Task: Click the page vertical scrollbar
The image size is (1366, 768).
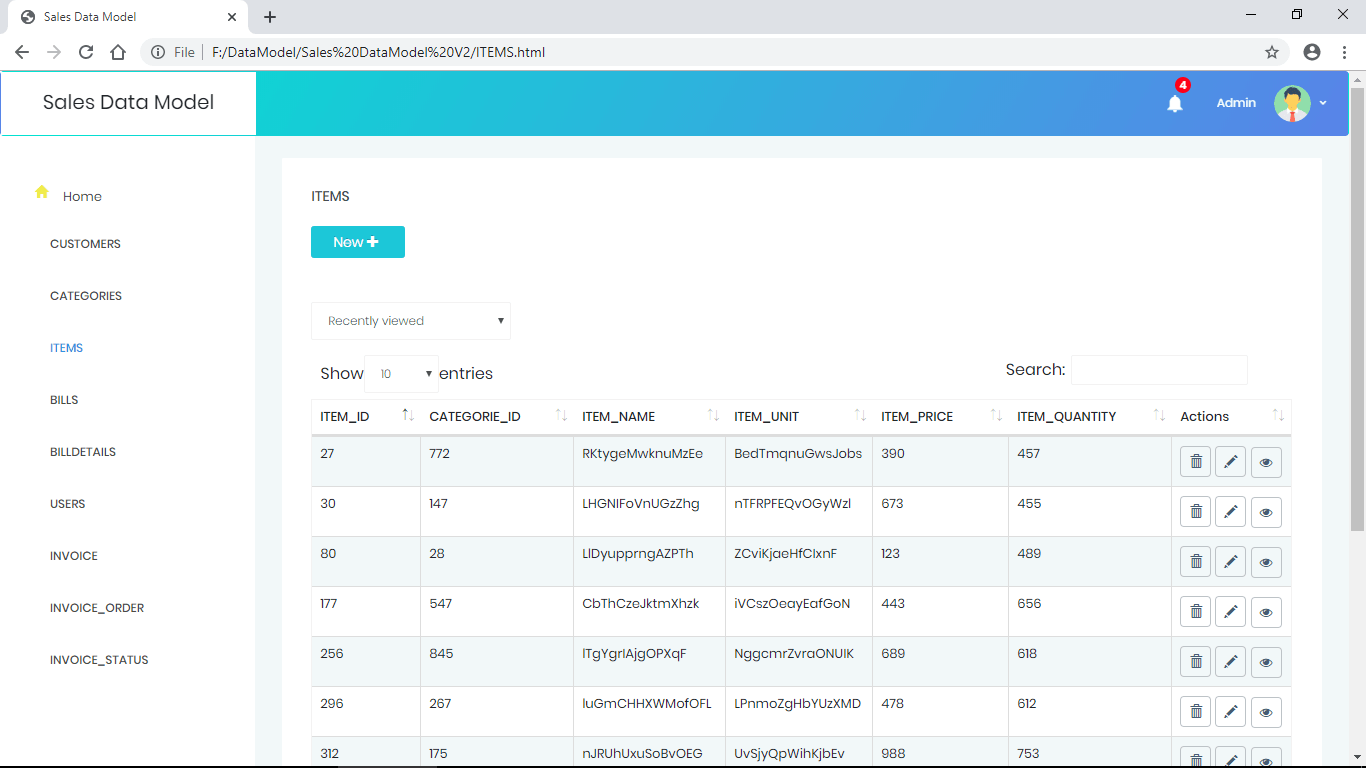Action: click(1357, 310)
